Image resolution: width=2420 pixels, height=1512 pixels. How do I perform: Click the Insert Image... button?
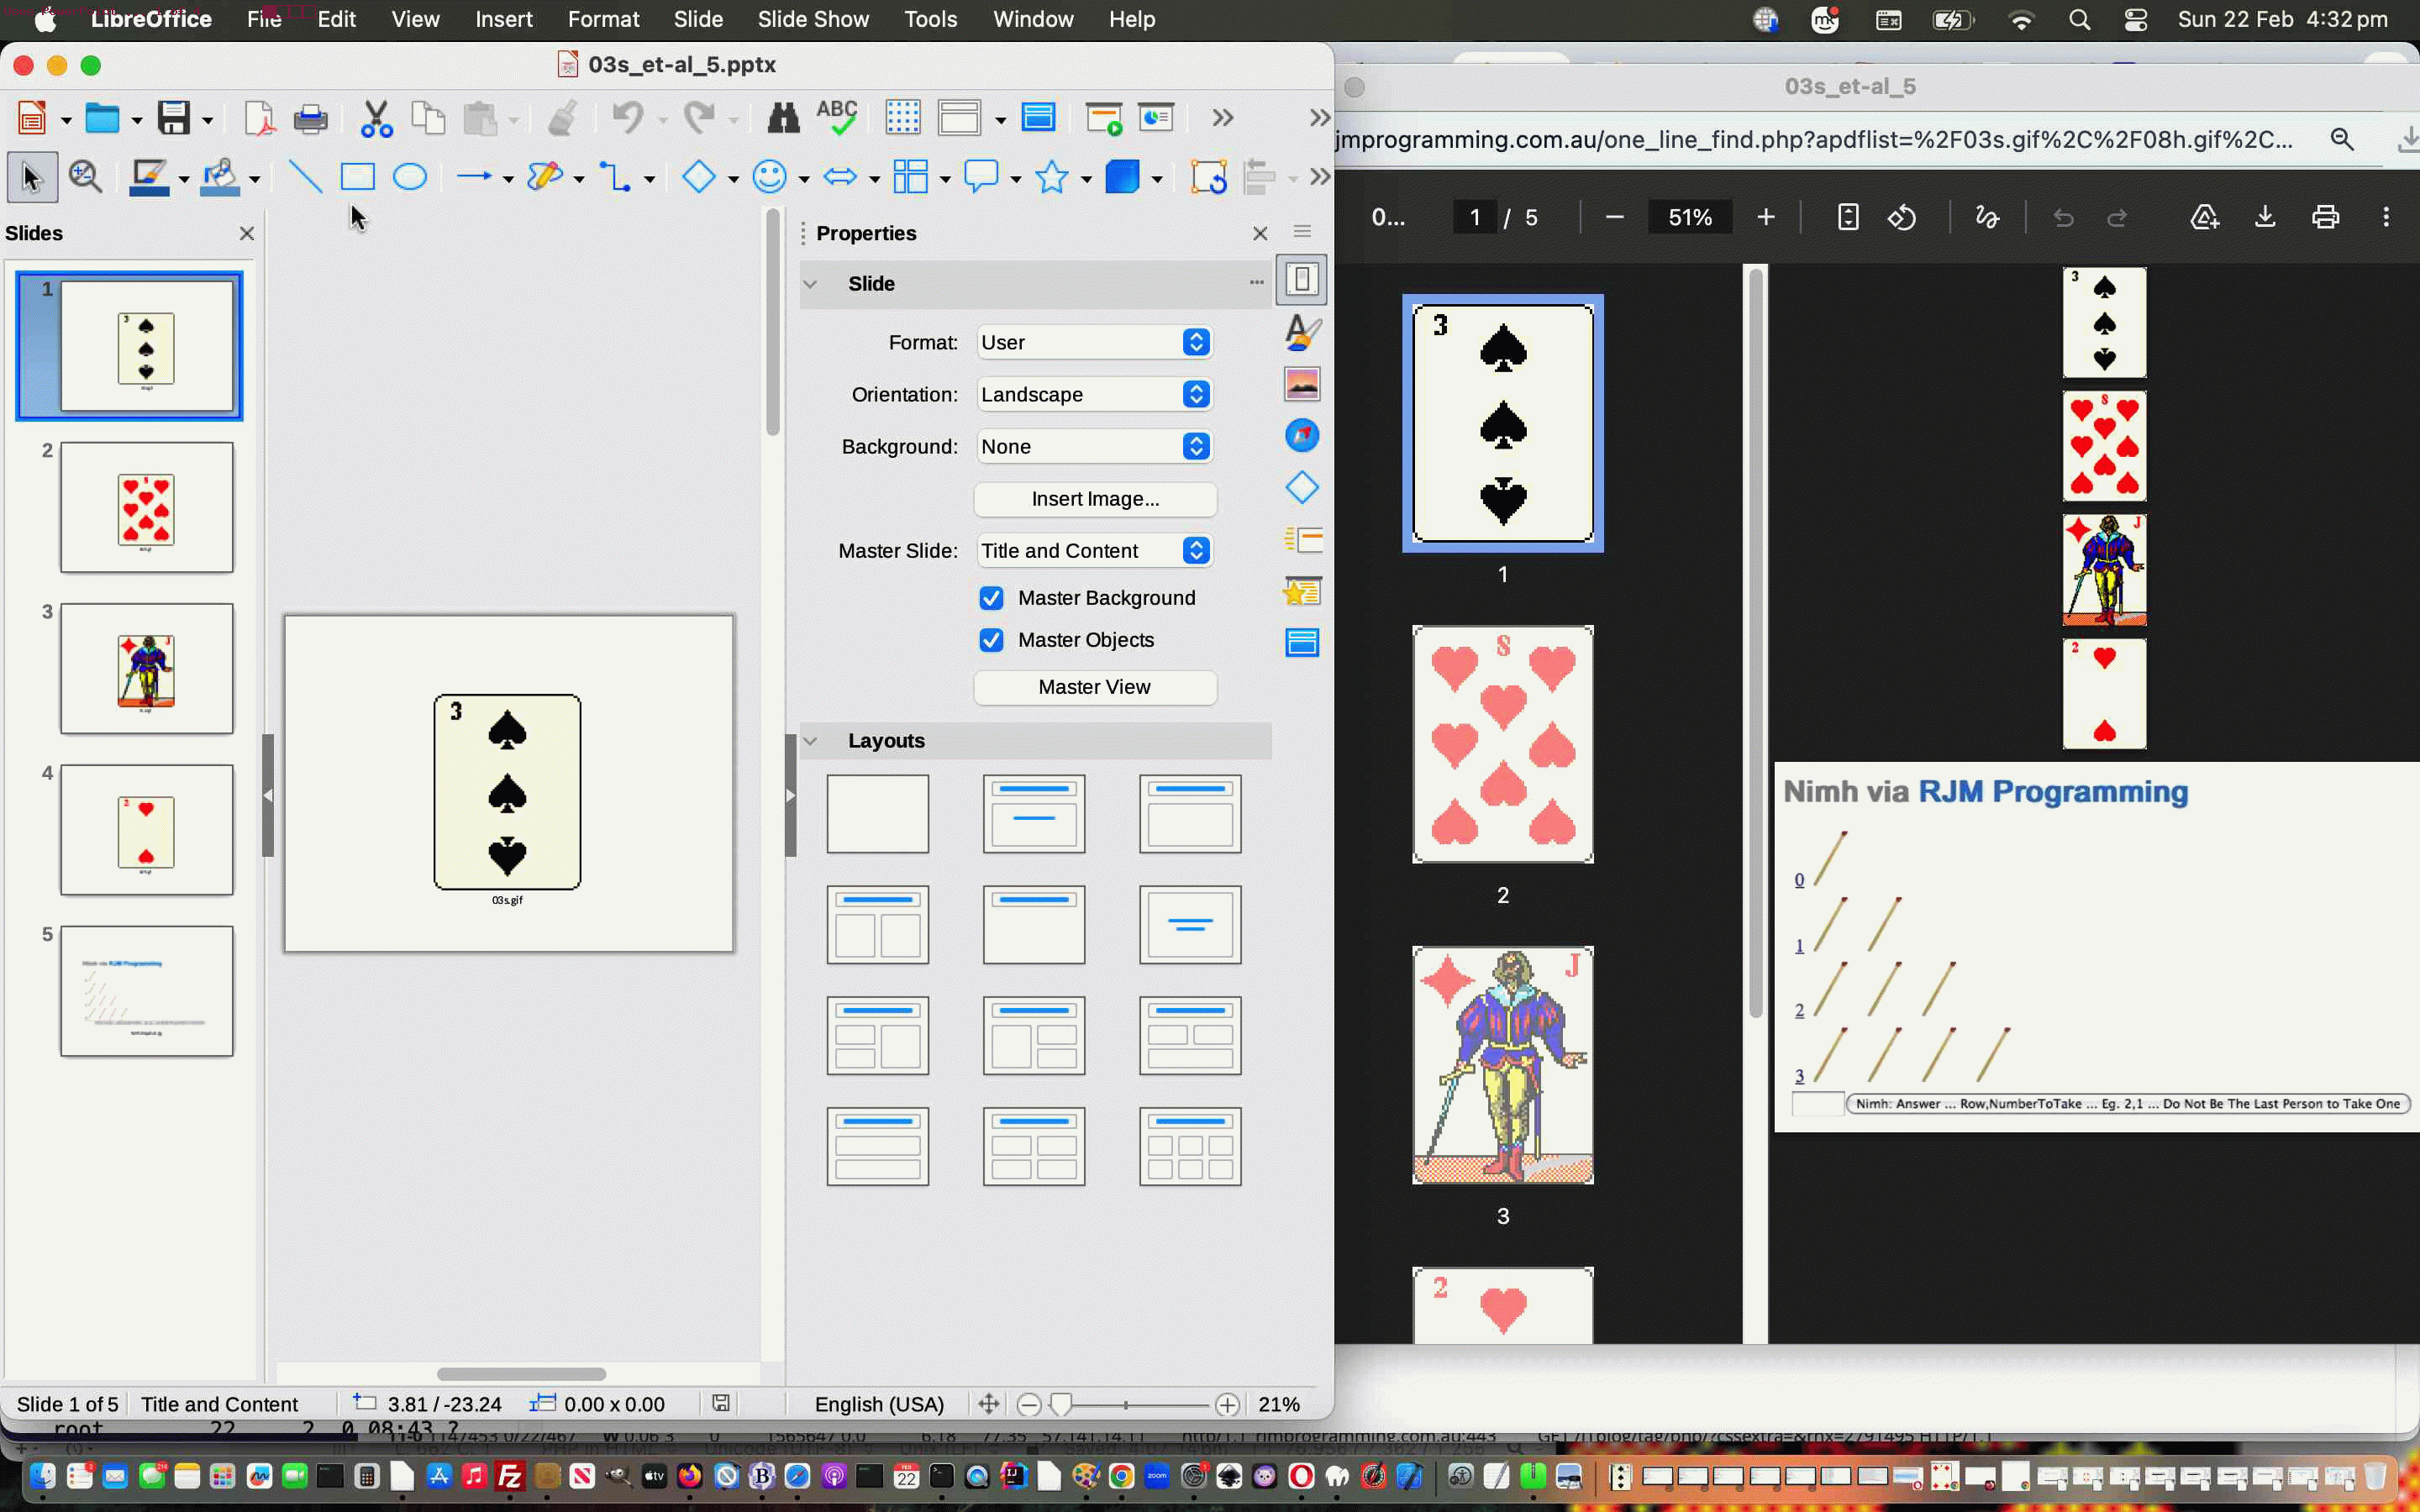1095,499
